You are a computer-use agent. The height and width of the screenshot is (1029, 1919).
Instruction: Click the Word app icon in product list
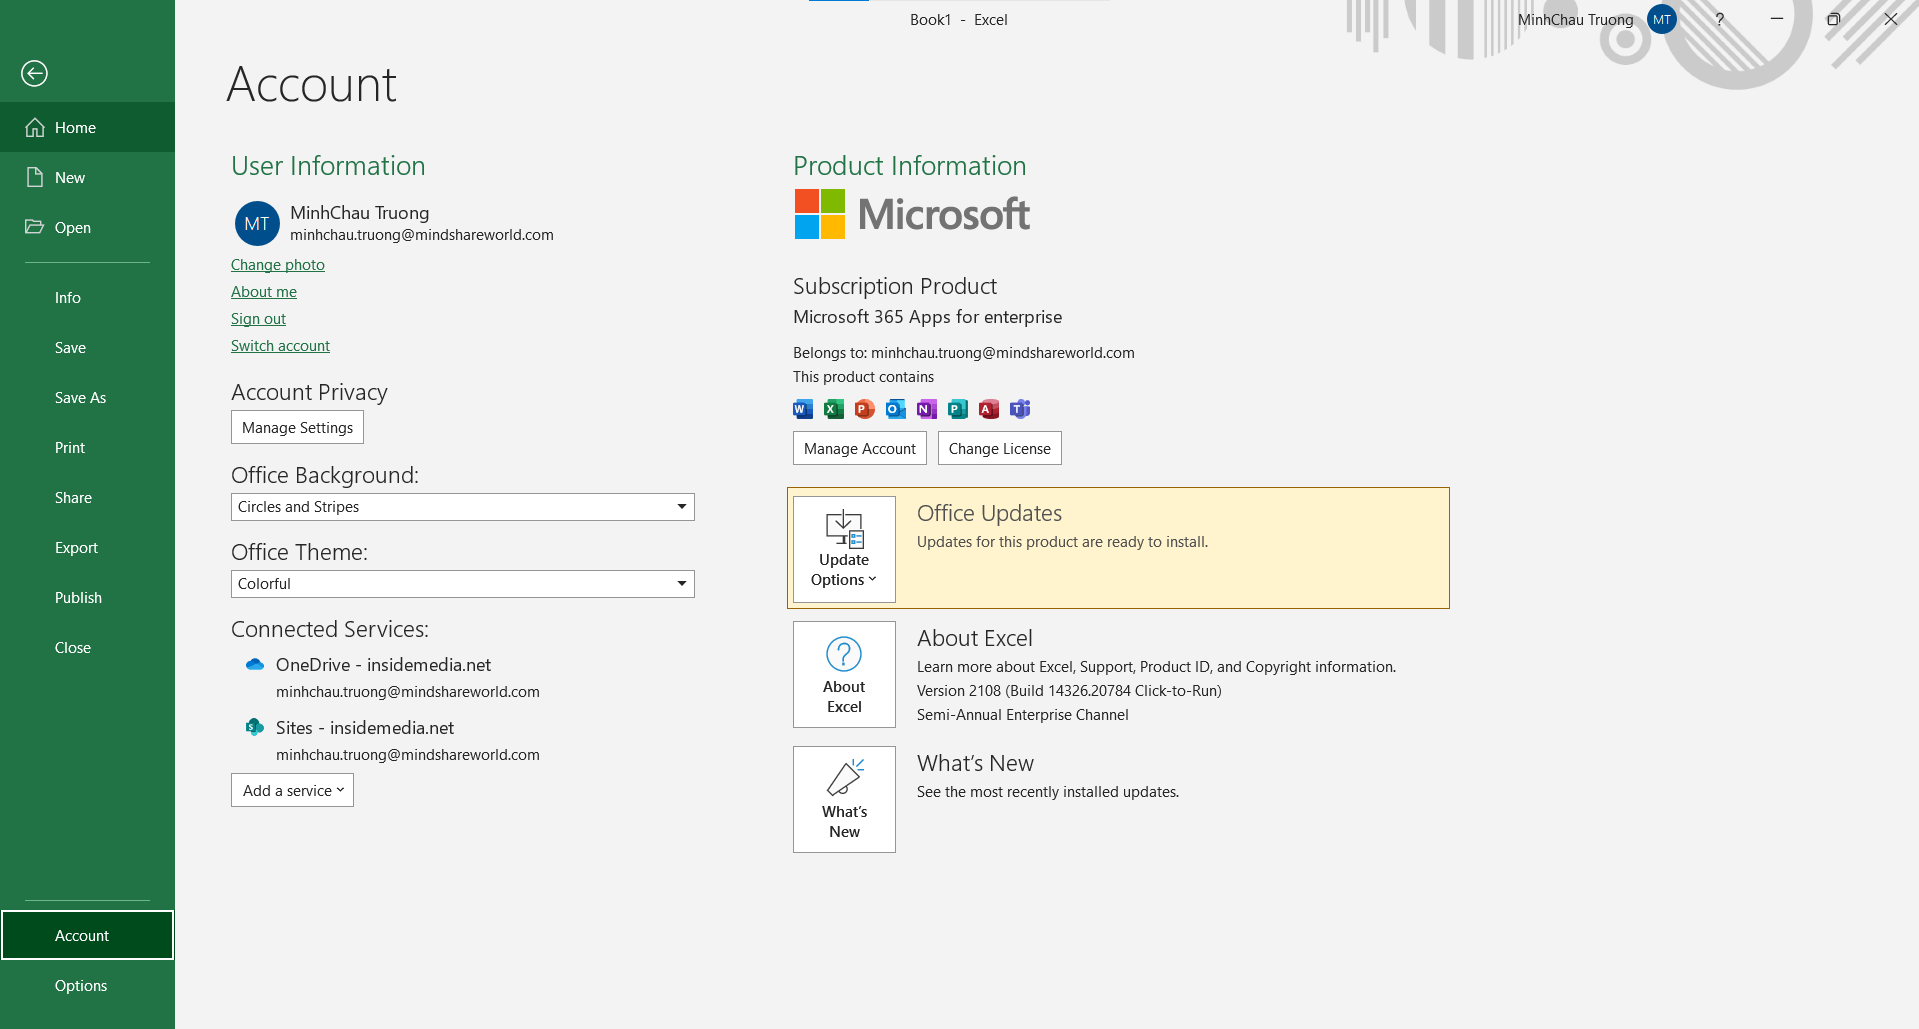(x=803, y=408)
